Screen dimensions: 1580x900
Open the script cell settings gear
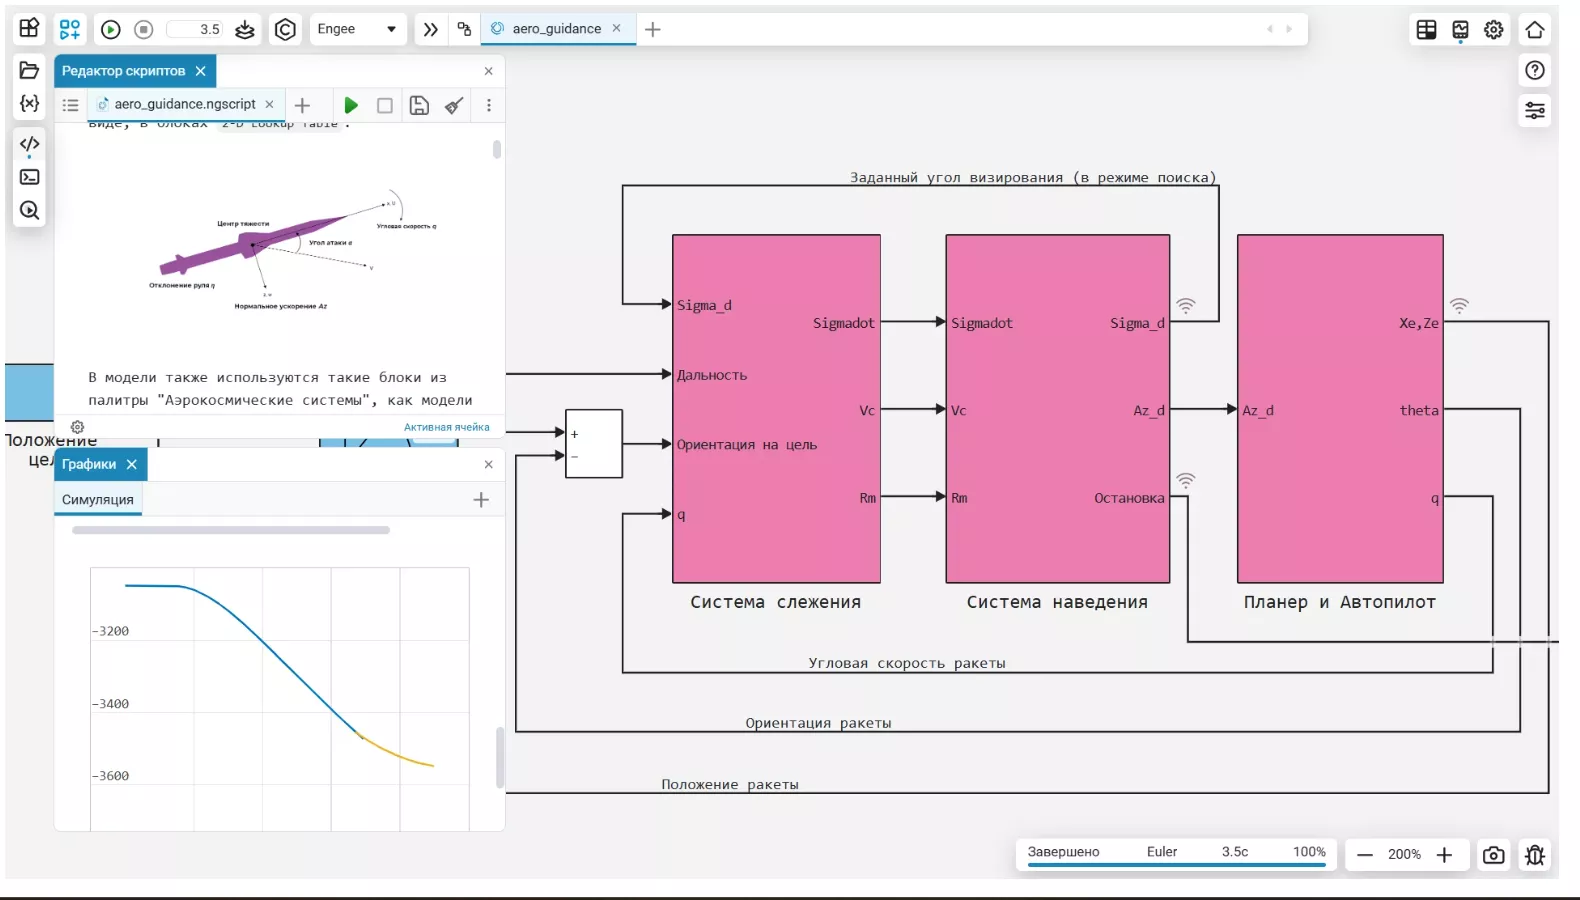(x=78, y=427)
